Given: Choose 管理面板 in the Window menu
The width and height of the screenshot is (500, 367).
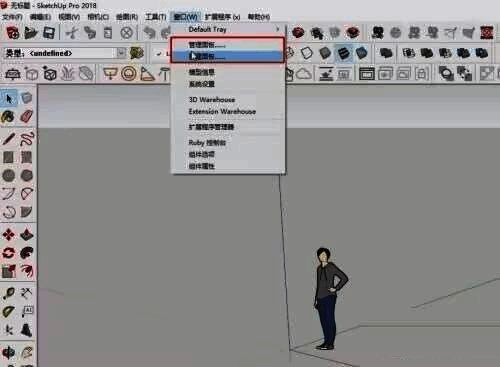Looking at the screenshot, I should [227, 45].
